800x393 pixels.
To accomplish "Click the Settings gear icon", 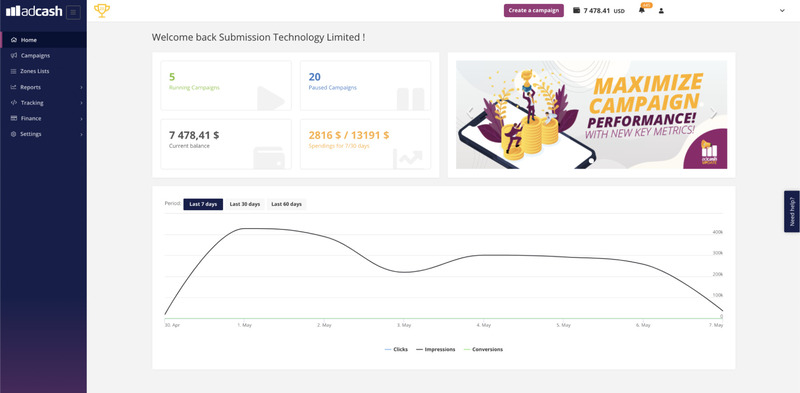I will (14, 134).
